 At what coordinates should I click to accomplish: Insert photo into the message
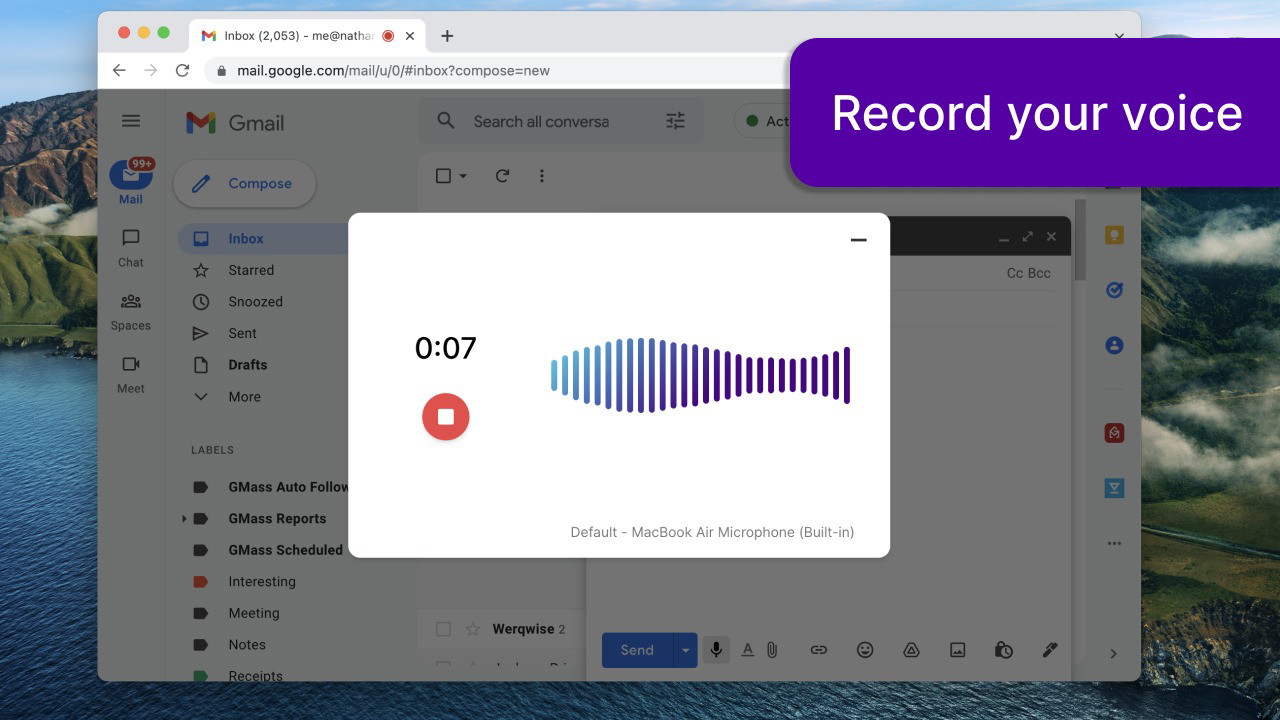click(957, 650)
